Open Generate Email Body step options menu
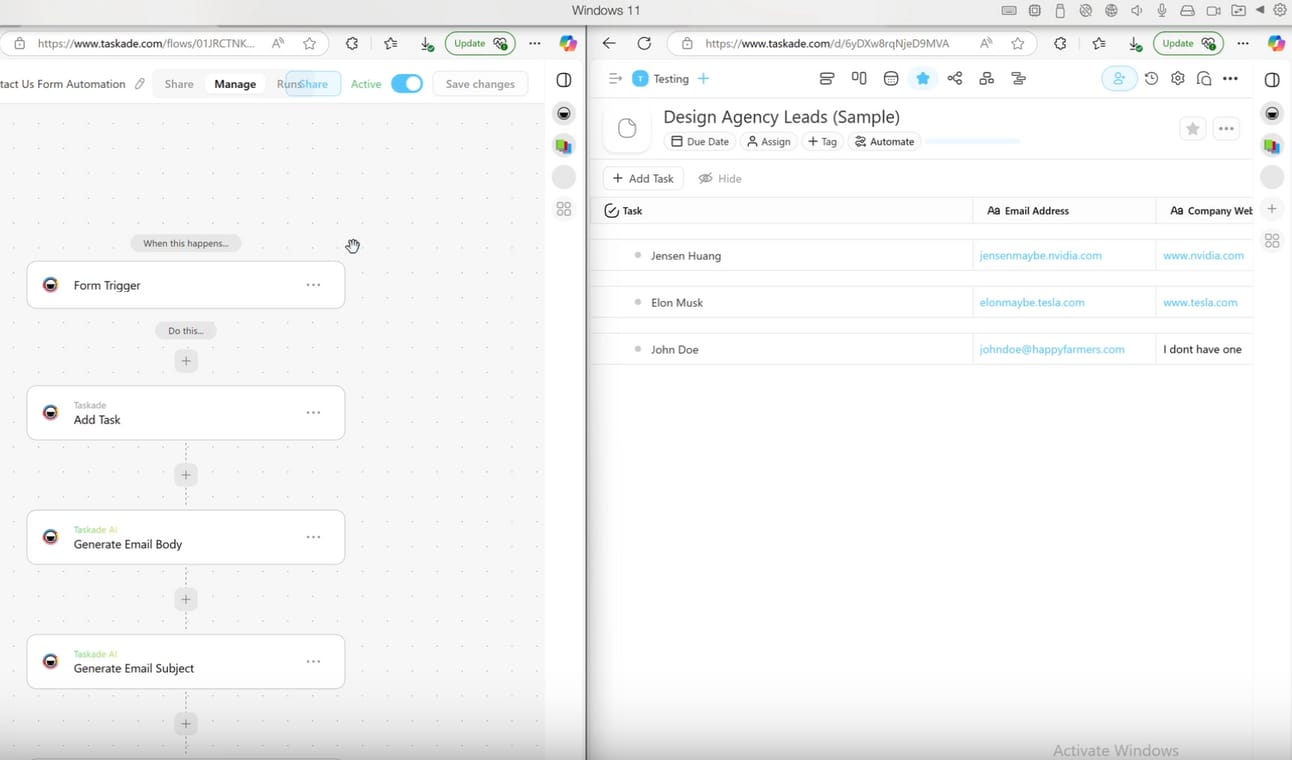The width and height of the screenshot is (1292, 760). coord(313,537)
